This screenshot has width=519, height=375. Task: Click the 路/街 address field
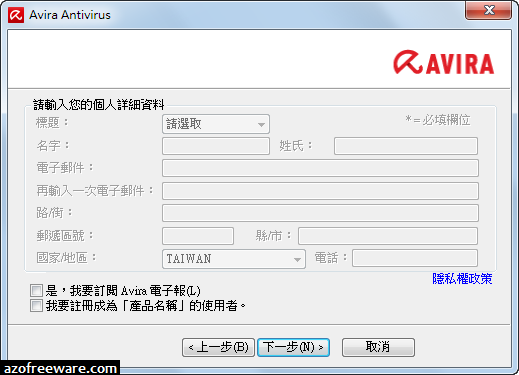(320, 213)
